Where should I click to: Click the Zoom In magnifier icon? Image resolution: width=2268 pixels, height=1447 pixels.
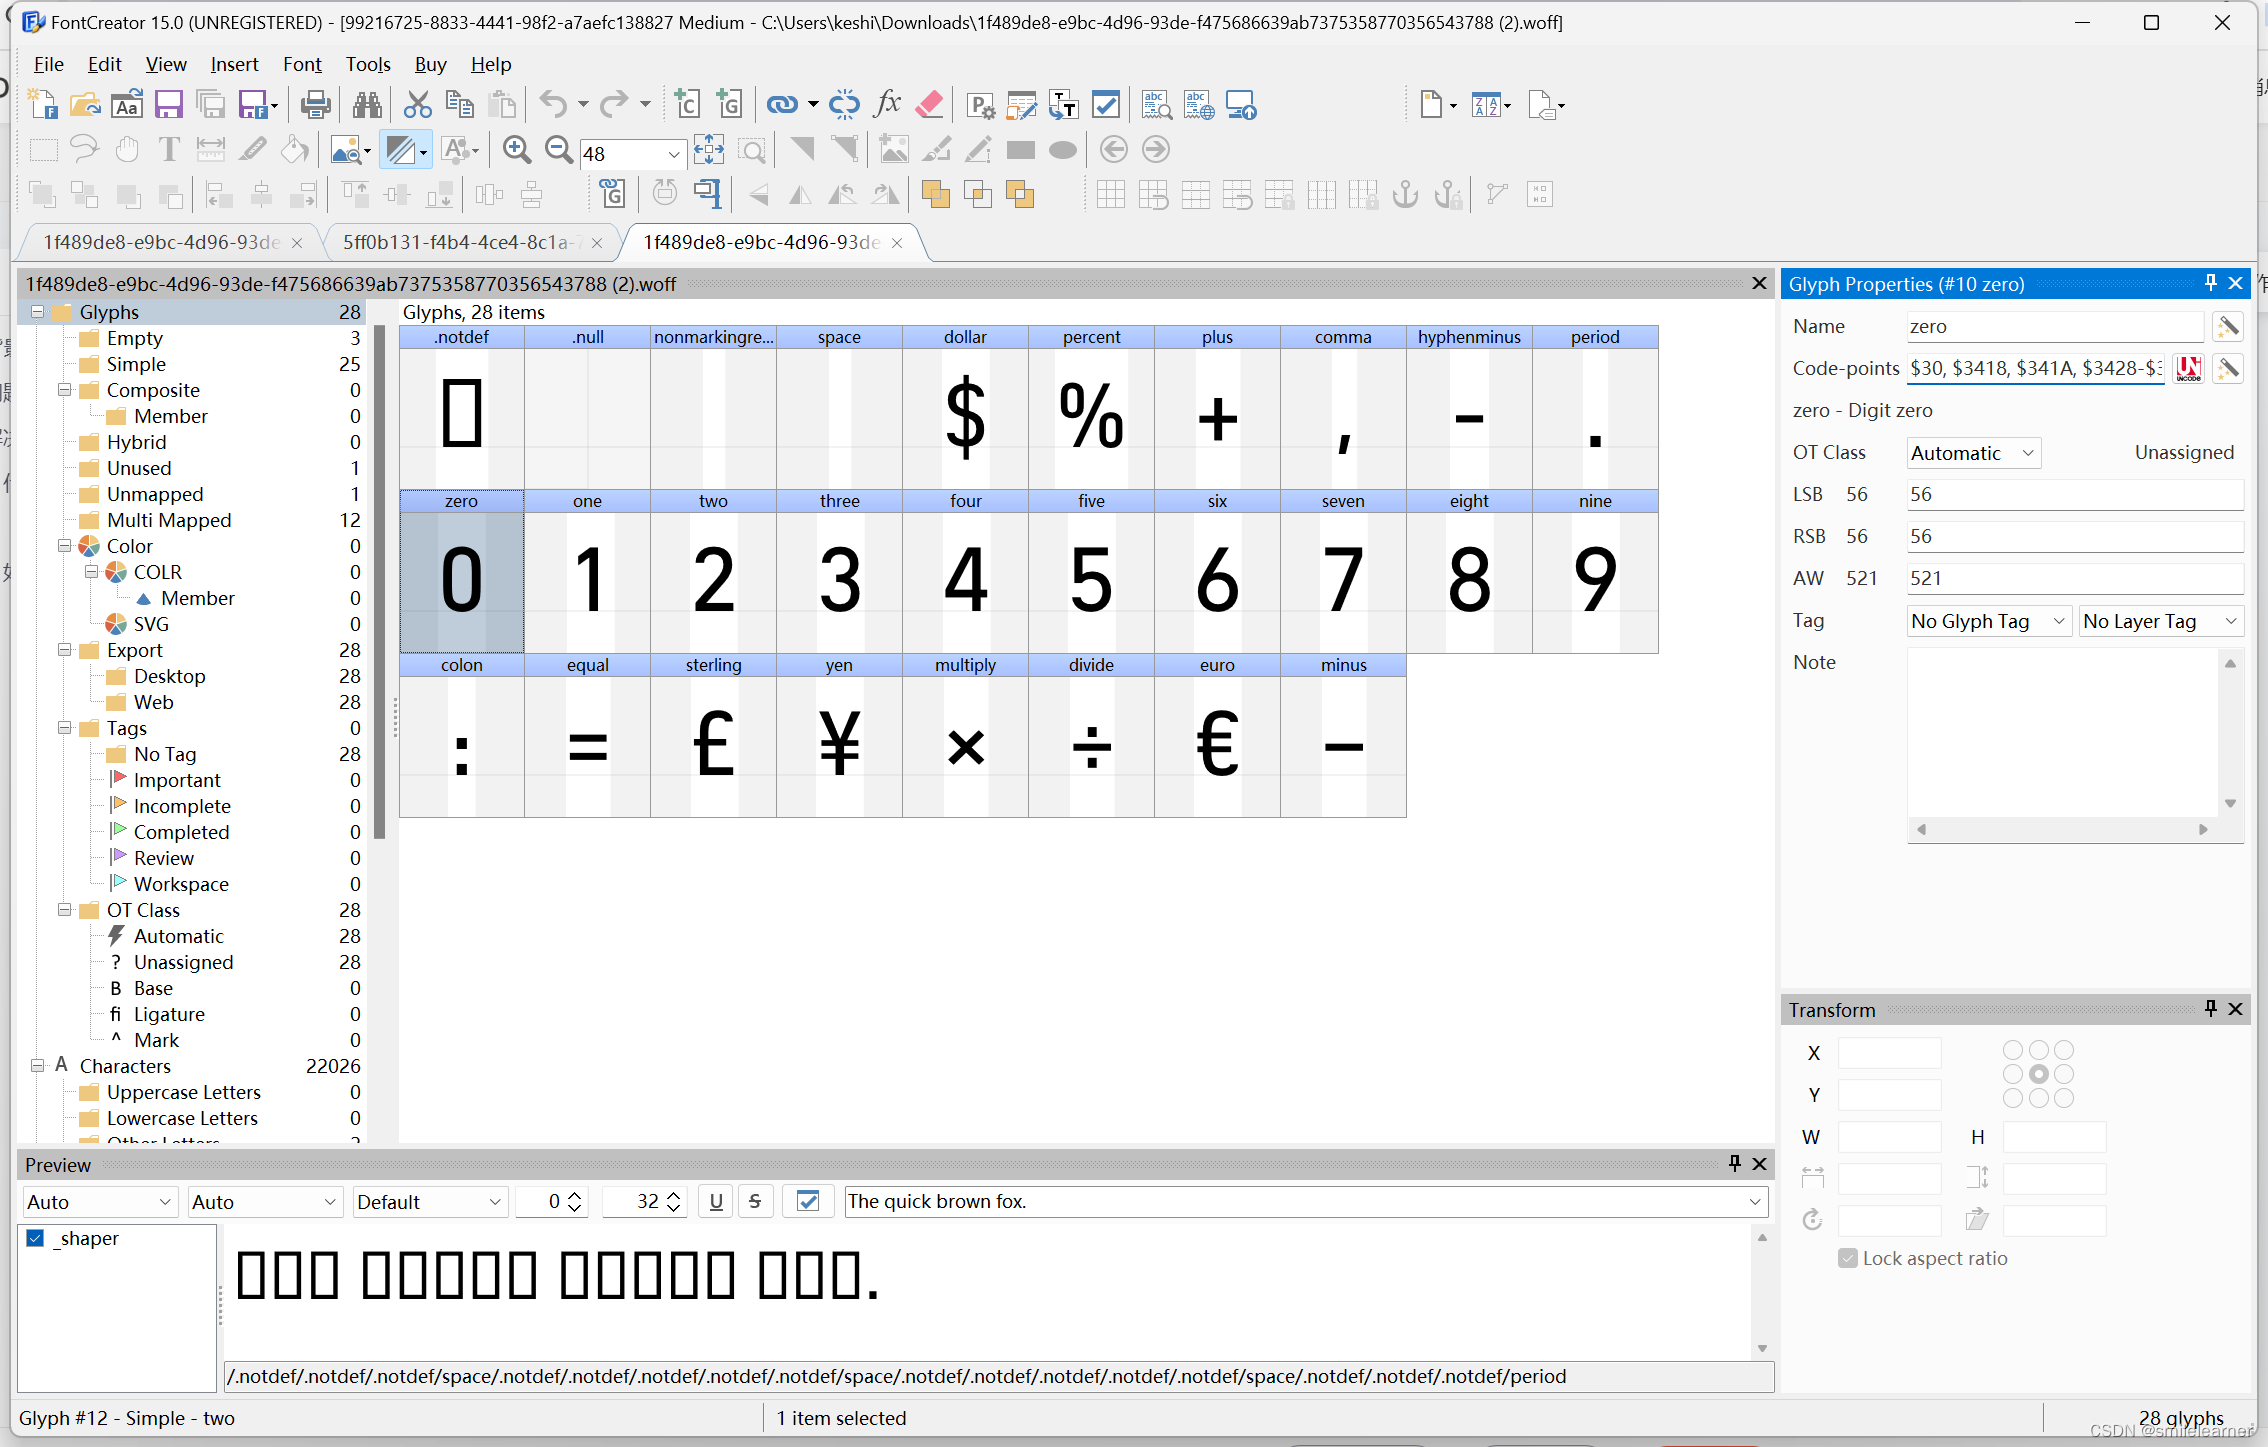click(x=516, y=151)
